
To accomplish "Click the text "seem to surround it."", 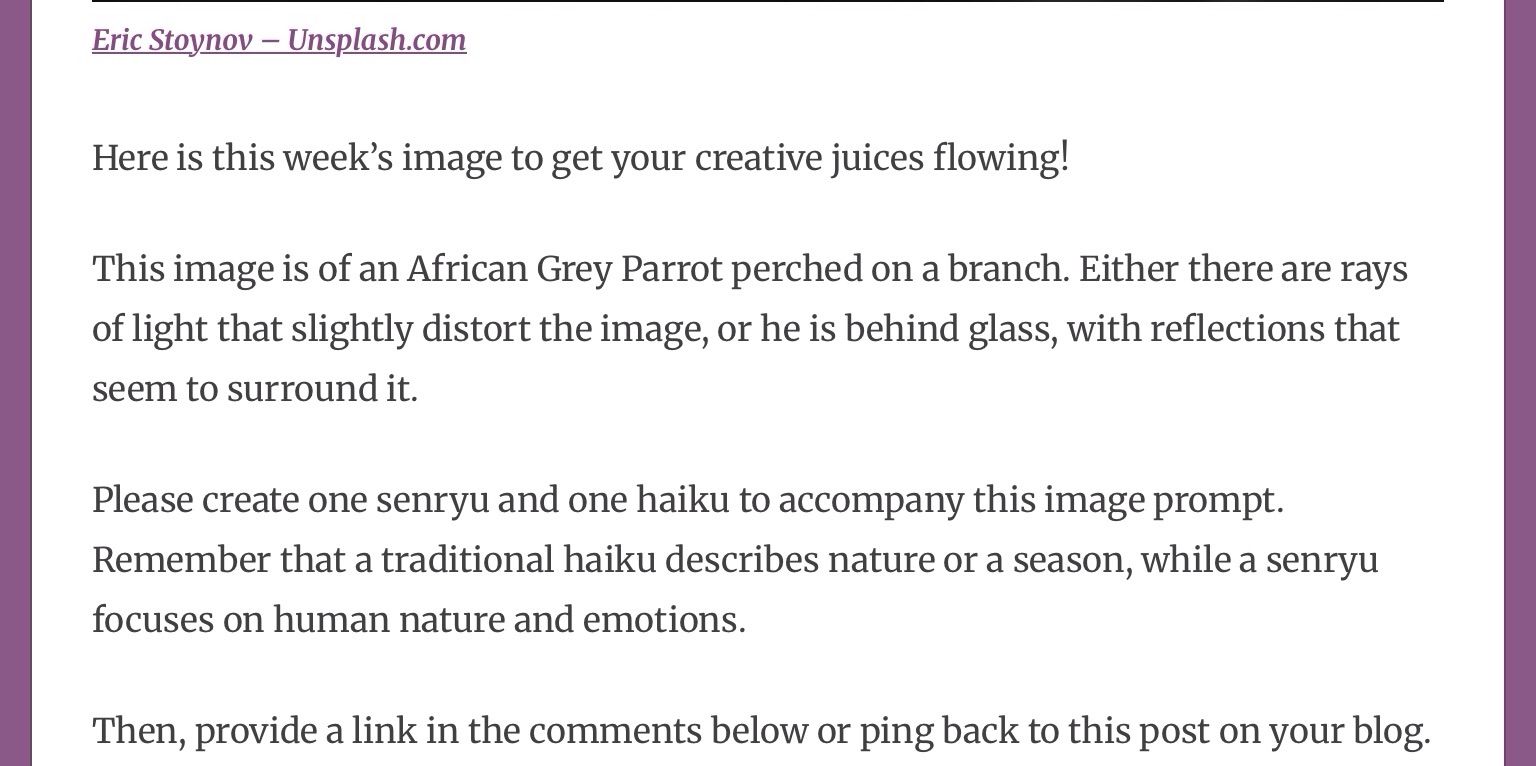I will click(x=254, y=389).
